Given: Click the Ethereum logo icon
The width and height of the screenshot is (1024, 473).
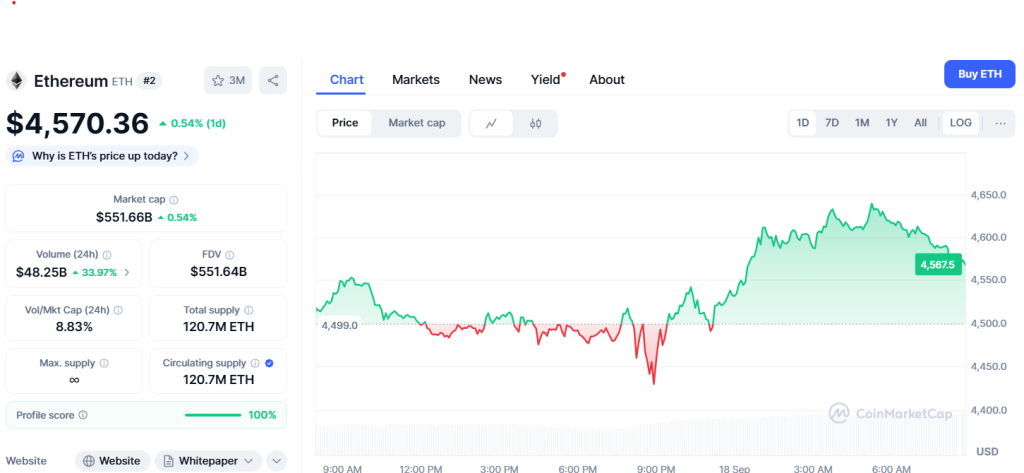Looking at the screenshot, I should (x=16, y=80).
